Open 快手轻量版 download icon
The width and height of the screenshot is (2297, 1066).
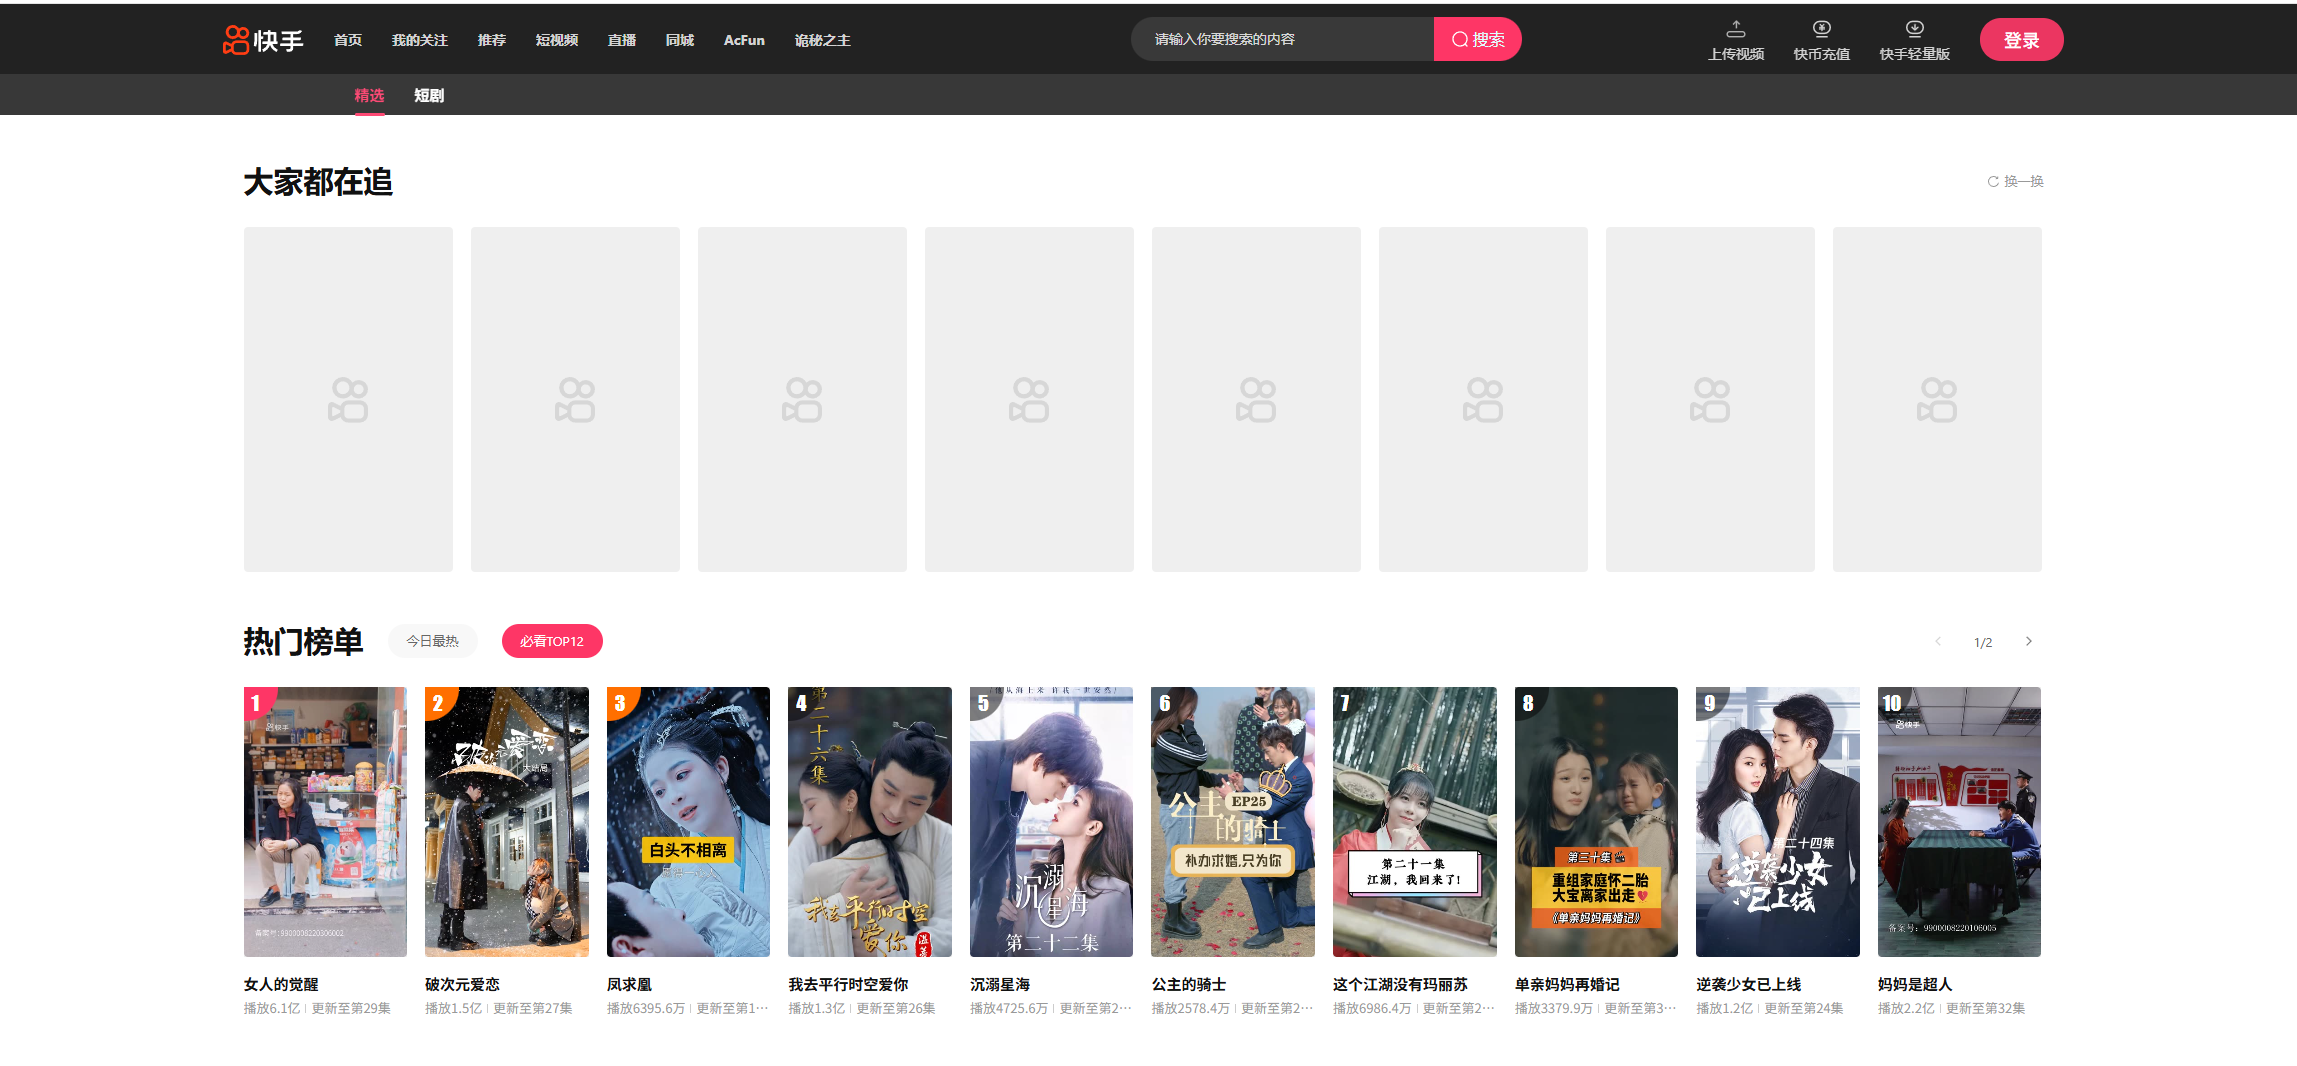click(1915, 29)
